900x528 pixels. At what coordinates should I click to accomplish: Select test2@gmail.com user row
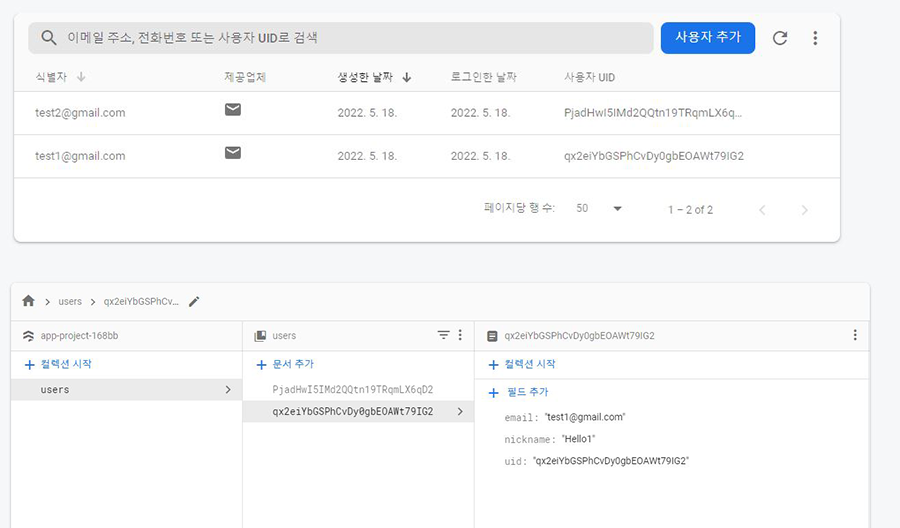tap(426, 113)
